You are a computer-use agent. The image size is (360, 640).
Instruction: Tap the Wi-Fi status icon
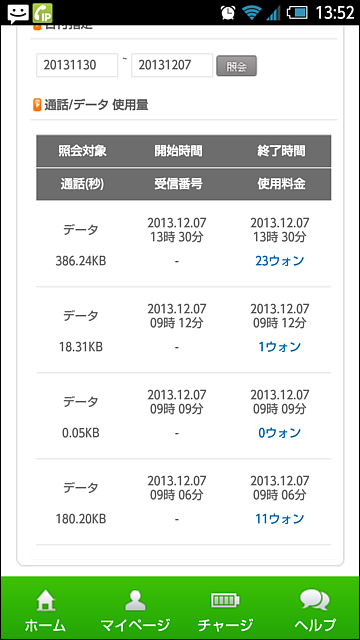[251, 13]
